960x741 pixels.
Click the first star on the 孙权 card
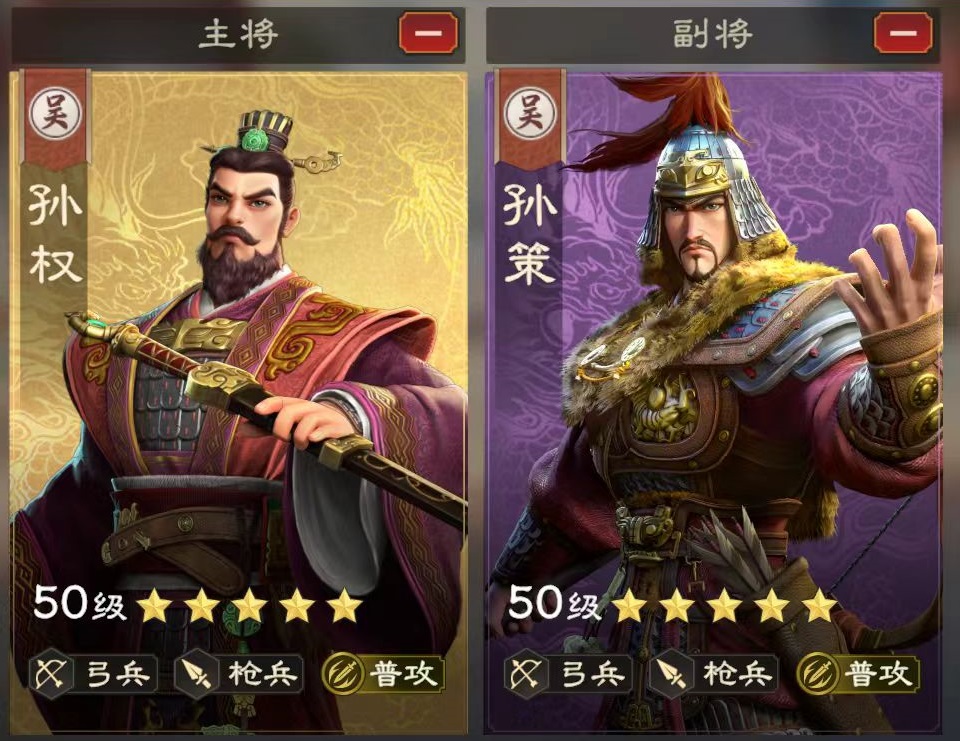154,606
